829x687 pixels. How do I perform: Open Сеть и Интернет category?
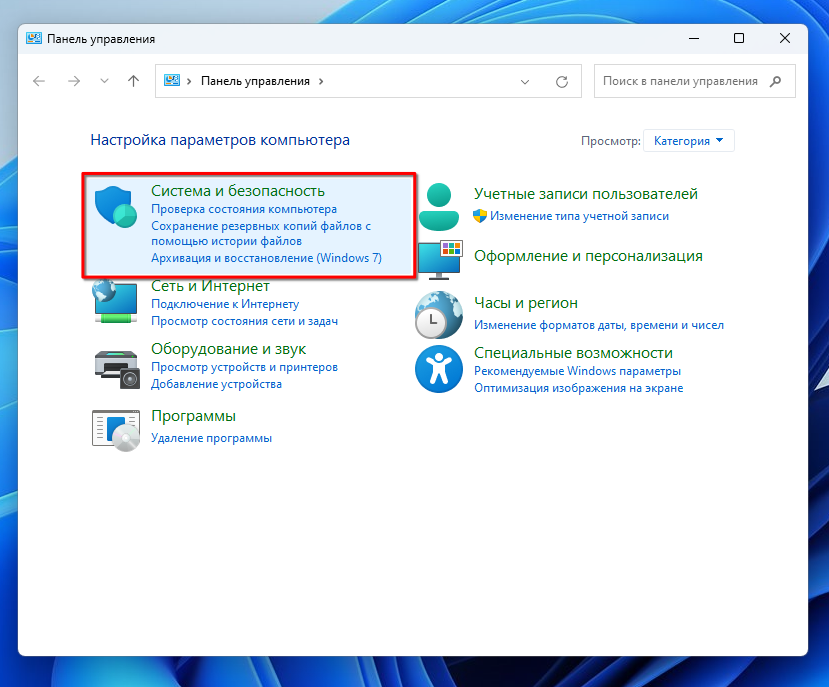[x=210, y=286]
